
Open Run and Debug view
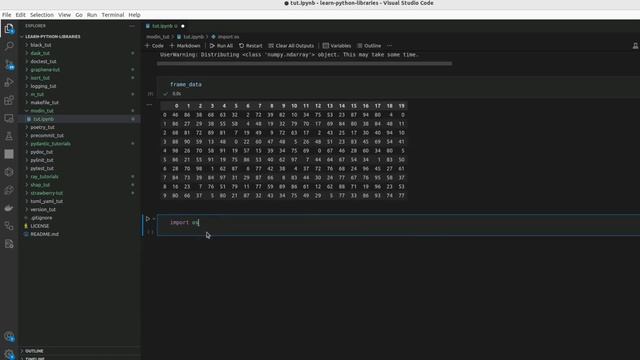(9, 82)
